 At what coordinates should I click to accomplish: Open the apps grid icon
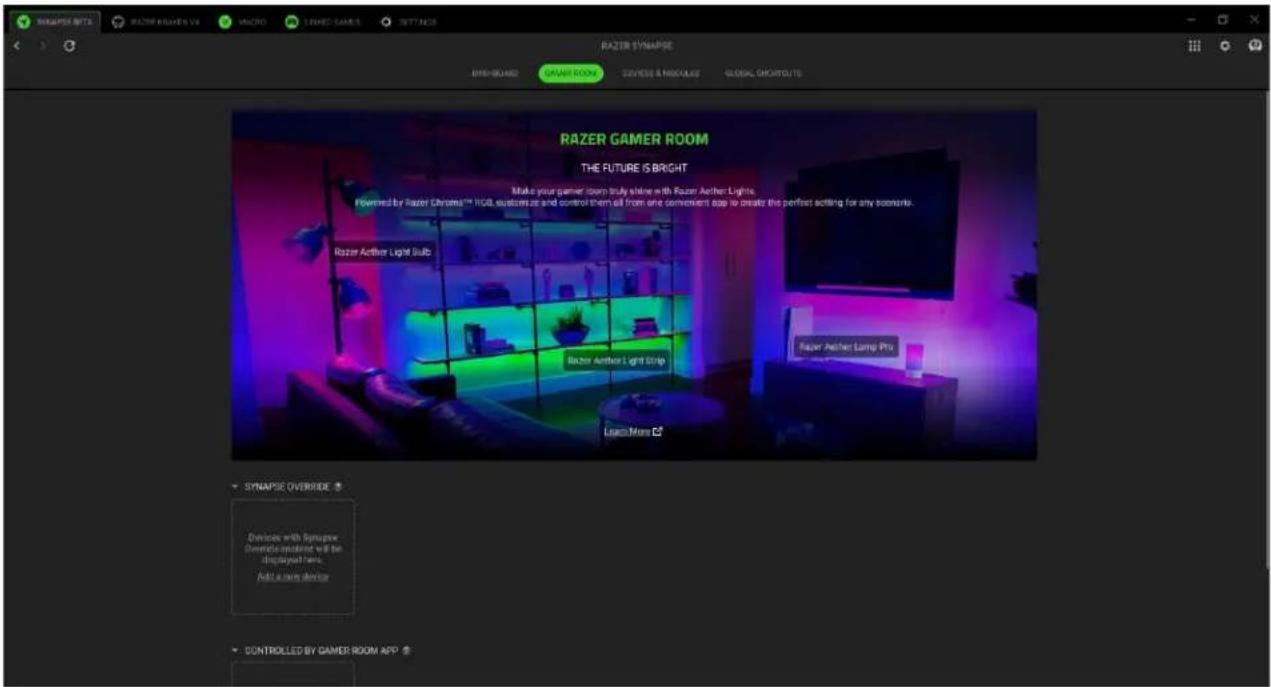click(x=1194, y=47)
